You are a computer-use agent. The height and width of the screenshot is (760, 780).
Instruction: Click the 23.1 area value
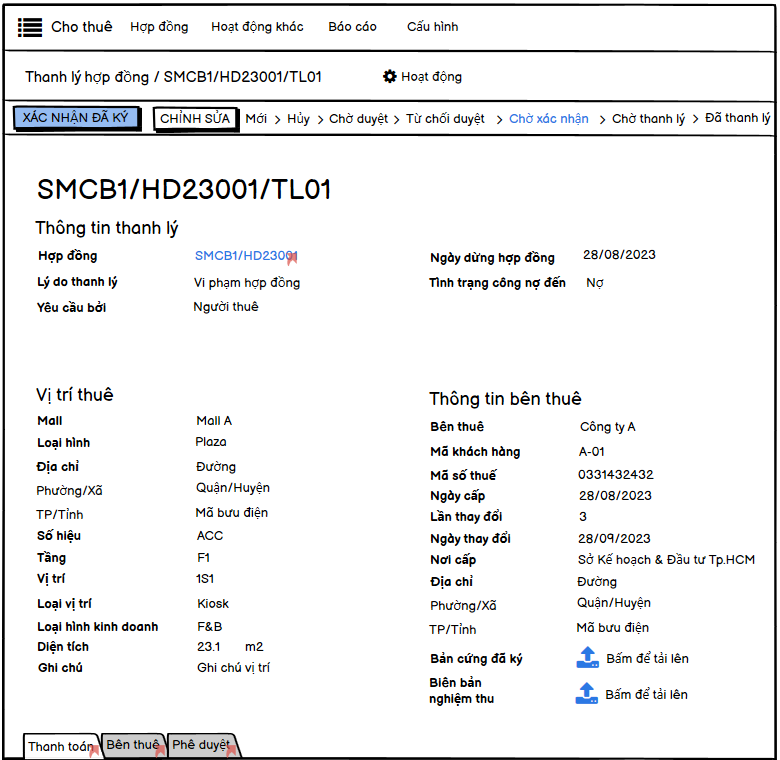pos(208,647)
